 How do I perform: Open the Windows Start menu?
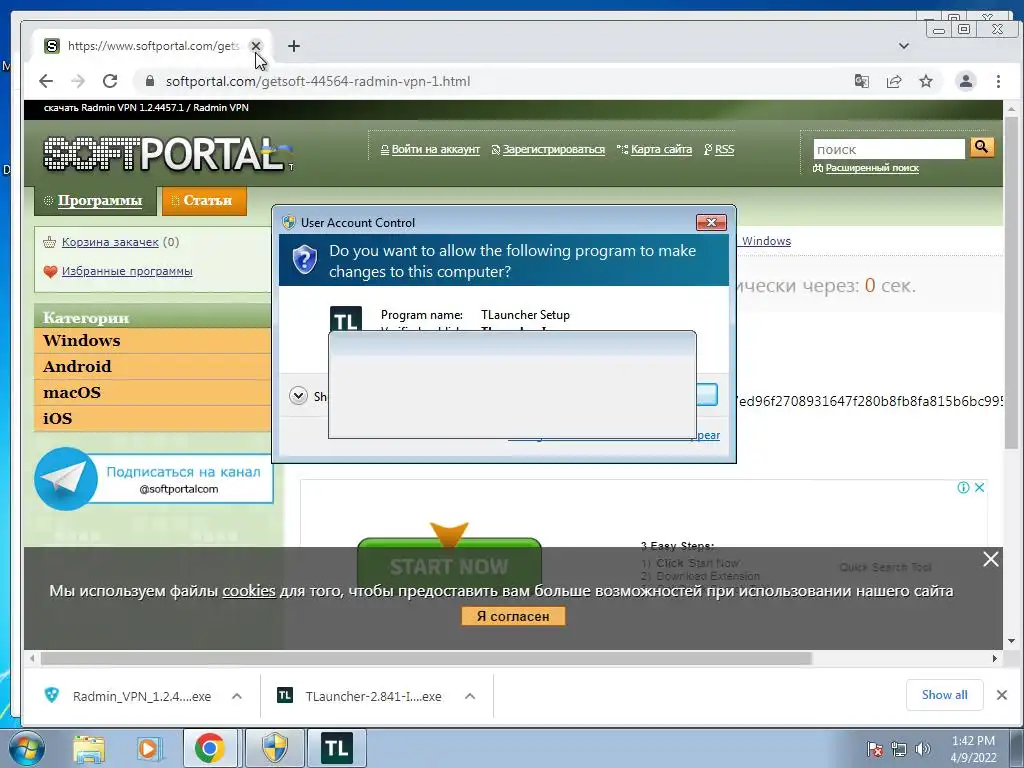(x=26, y=748)
